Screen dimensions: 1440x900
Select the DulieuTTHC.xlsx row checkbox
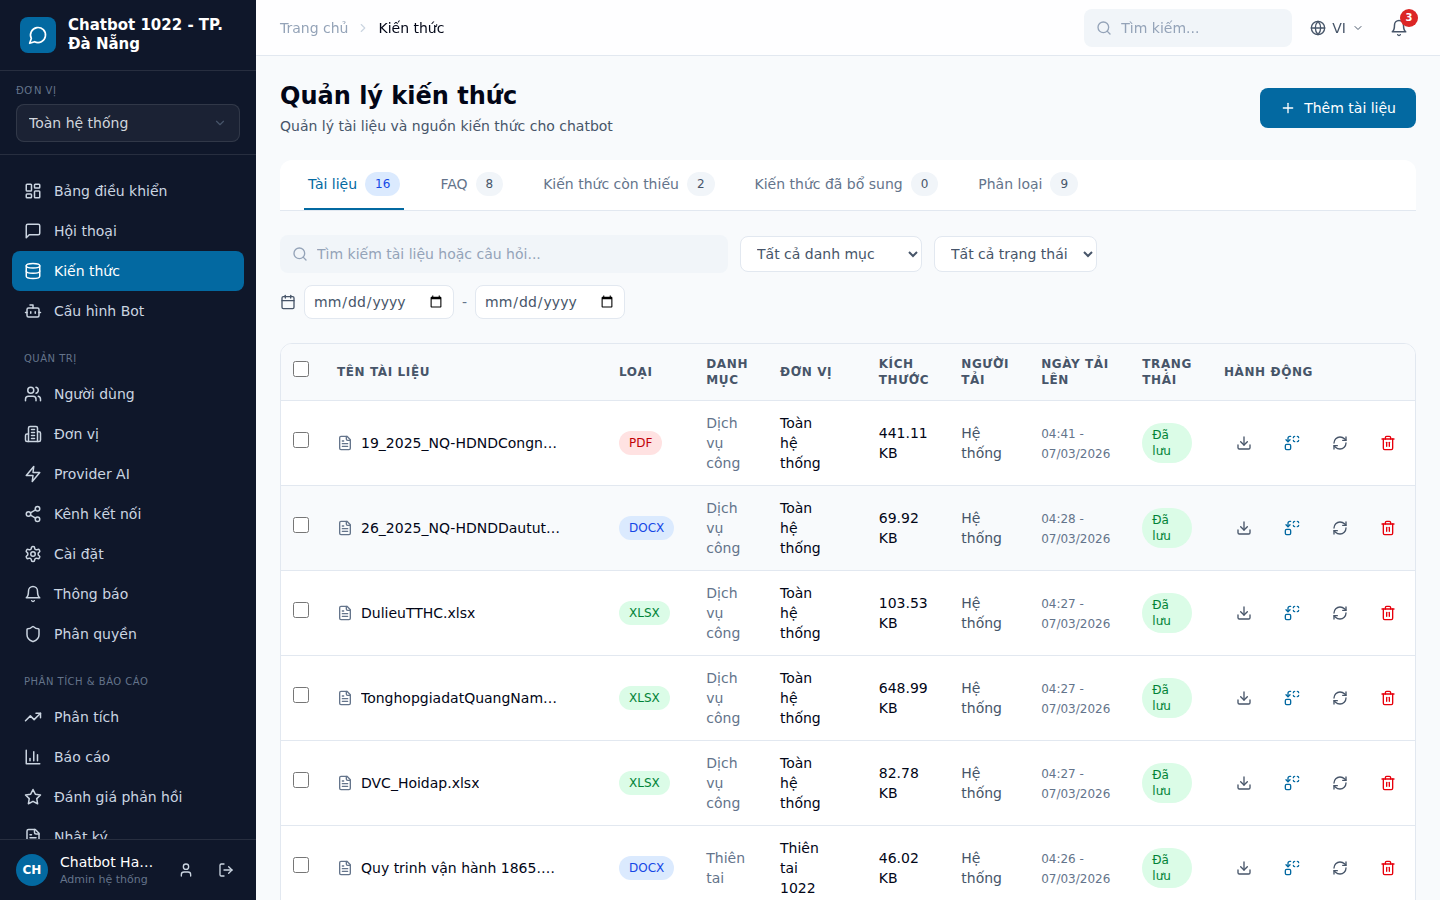301,610
